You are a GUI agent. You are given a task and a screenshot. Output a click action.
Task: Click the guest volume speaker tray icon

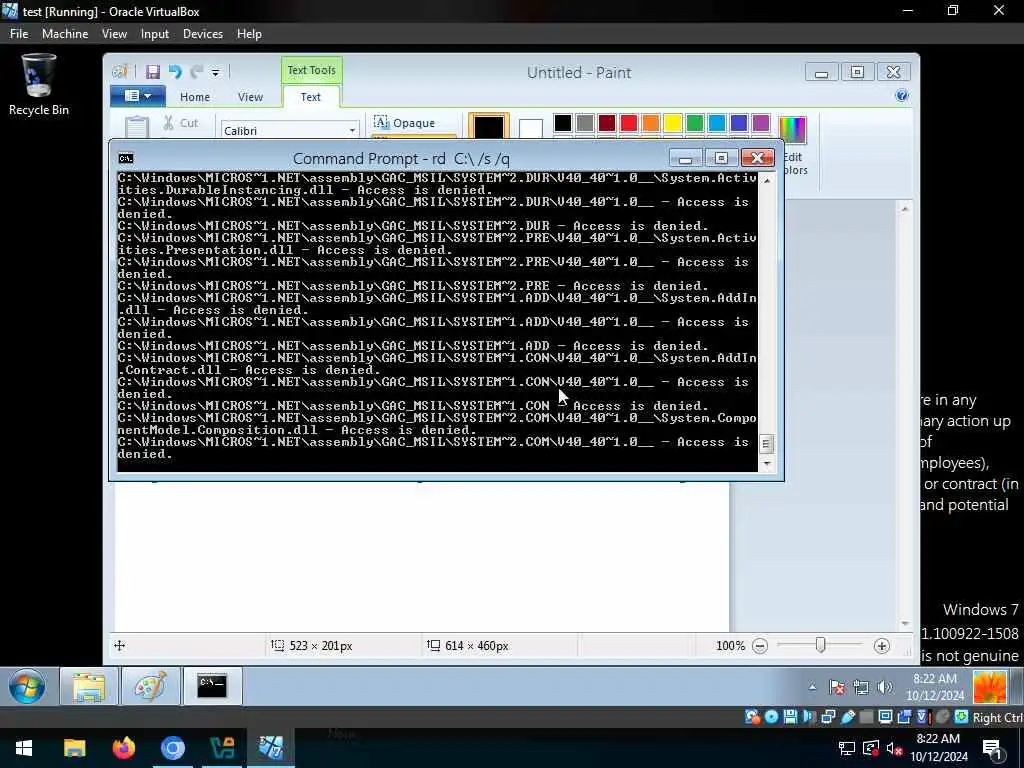pyautogui.click(x=885, y=687)
